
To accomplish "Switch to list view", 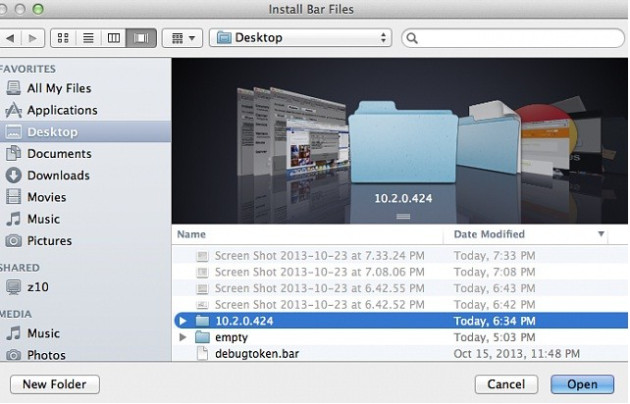I will 88,38.
